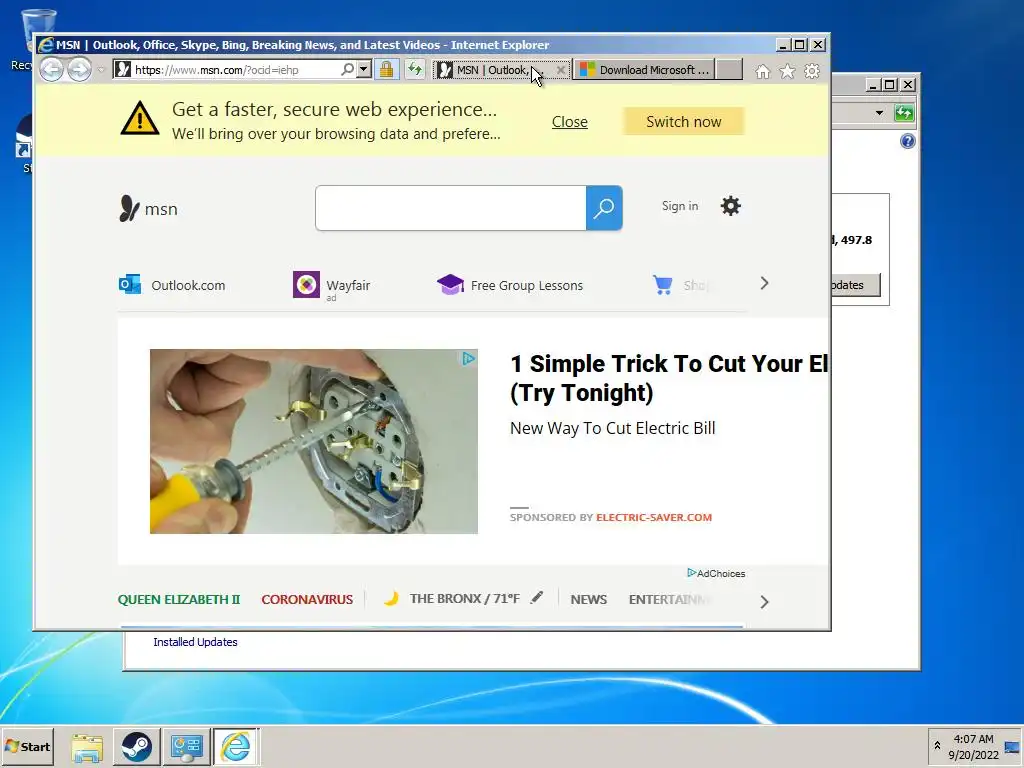Image resolution: width=1024 pixels, height=768 pixels.
Task: Refresh the page with the green arrows icon
Action: (x=415, y=69)
